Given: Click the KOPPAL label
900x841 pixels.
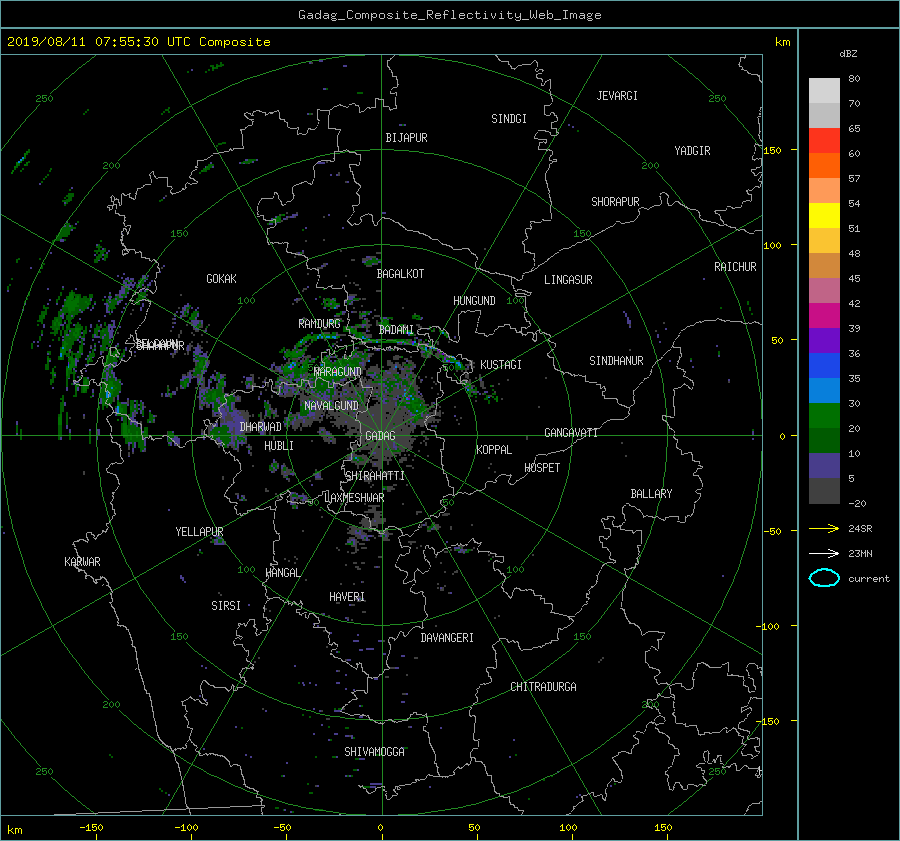Looking at the screenshot, I should point(494,450).
